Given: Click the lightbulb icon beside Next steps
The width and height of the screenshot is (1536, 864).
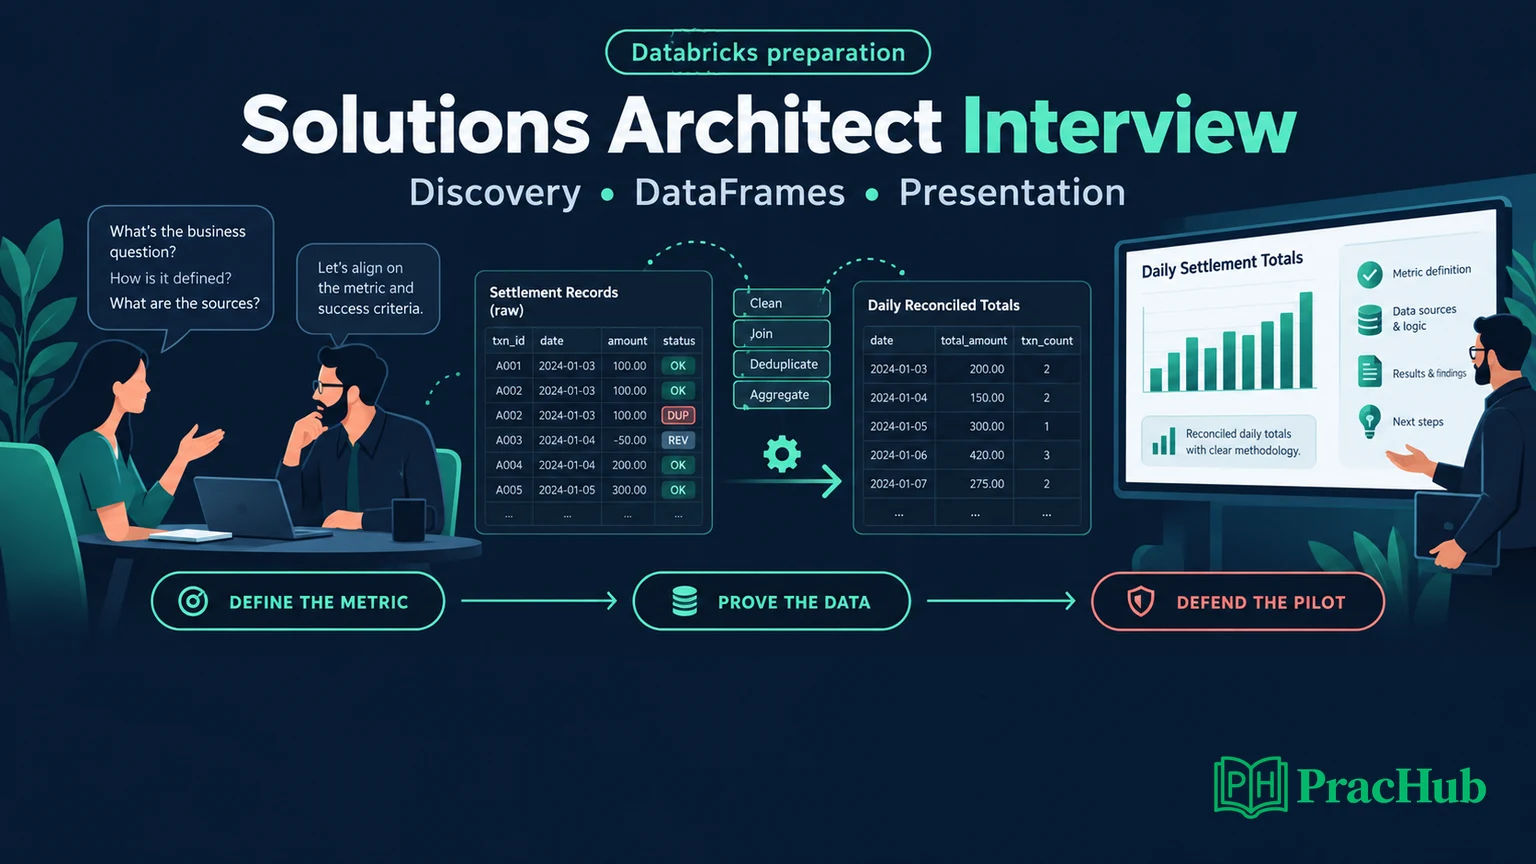Looking at the screenshot, I should [1370, 421].
